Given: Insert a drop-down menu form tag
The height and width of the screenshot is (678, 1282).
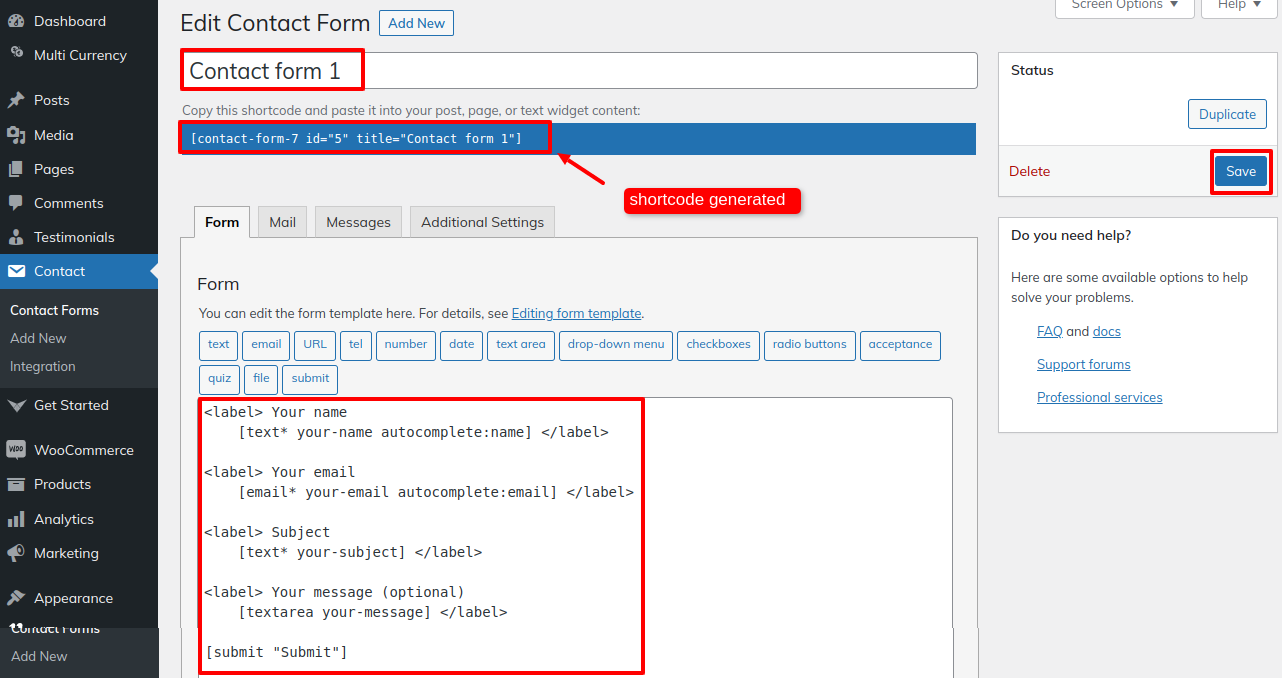Looking at the screenshot, I should 615,345.
